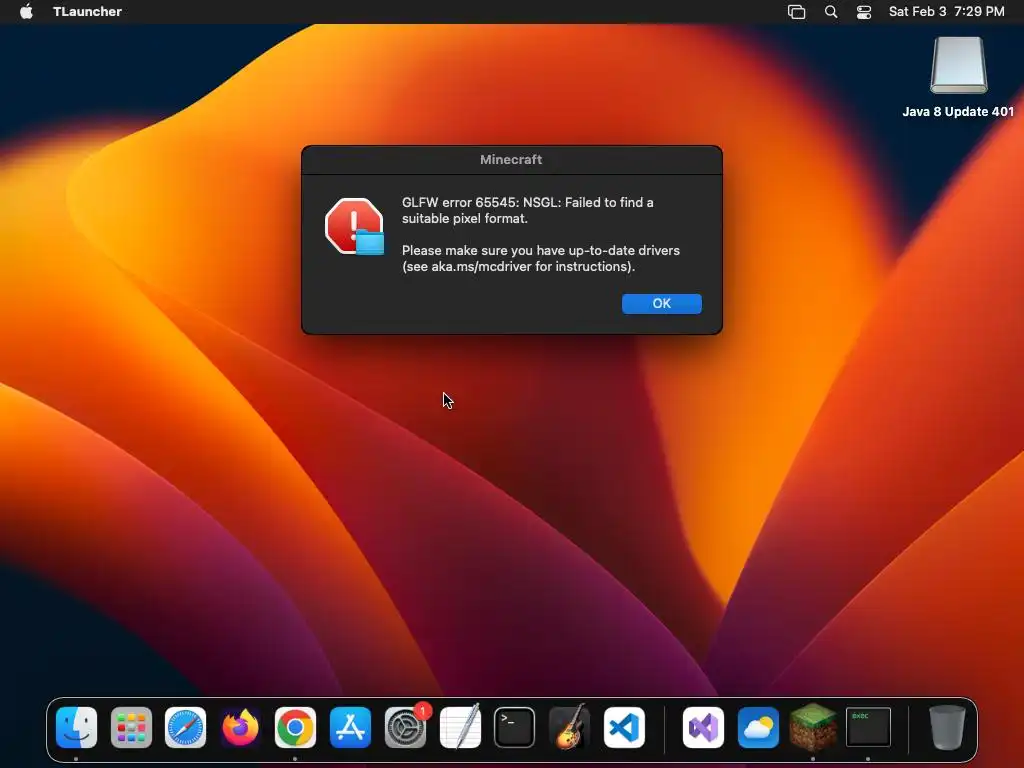The width and height of the screenshot is (1024, 768).
Task: Click the Java 8 Update 401 label
Action: click(958, 112)
